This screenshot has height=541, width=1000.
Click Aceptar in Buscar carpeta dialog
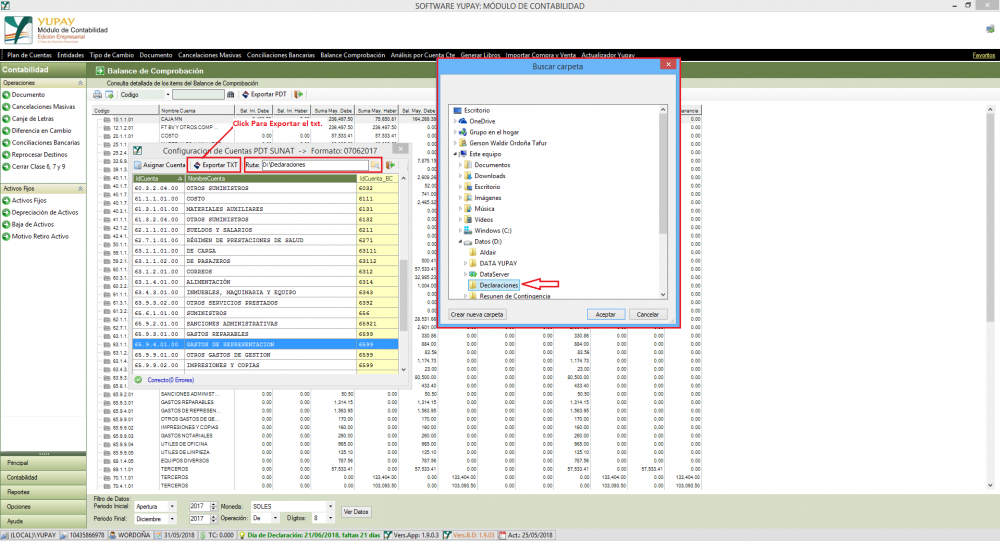(605, 315)
